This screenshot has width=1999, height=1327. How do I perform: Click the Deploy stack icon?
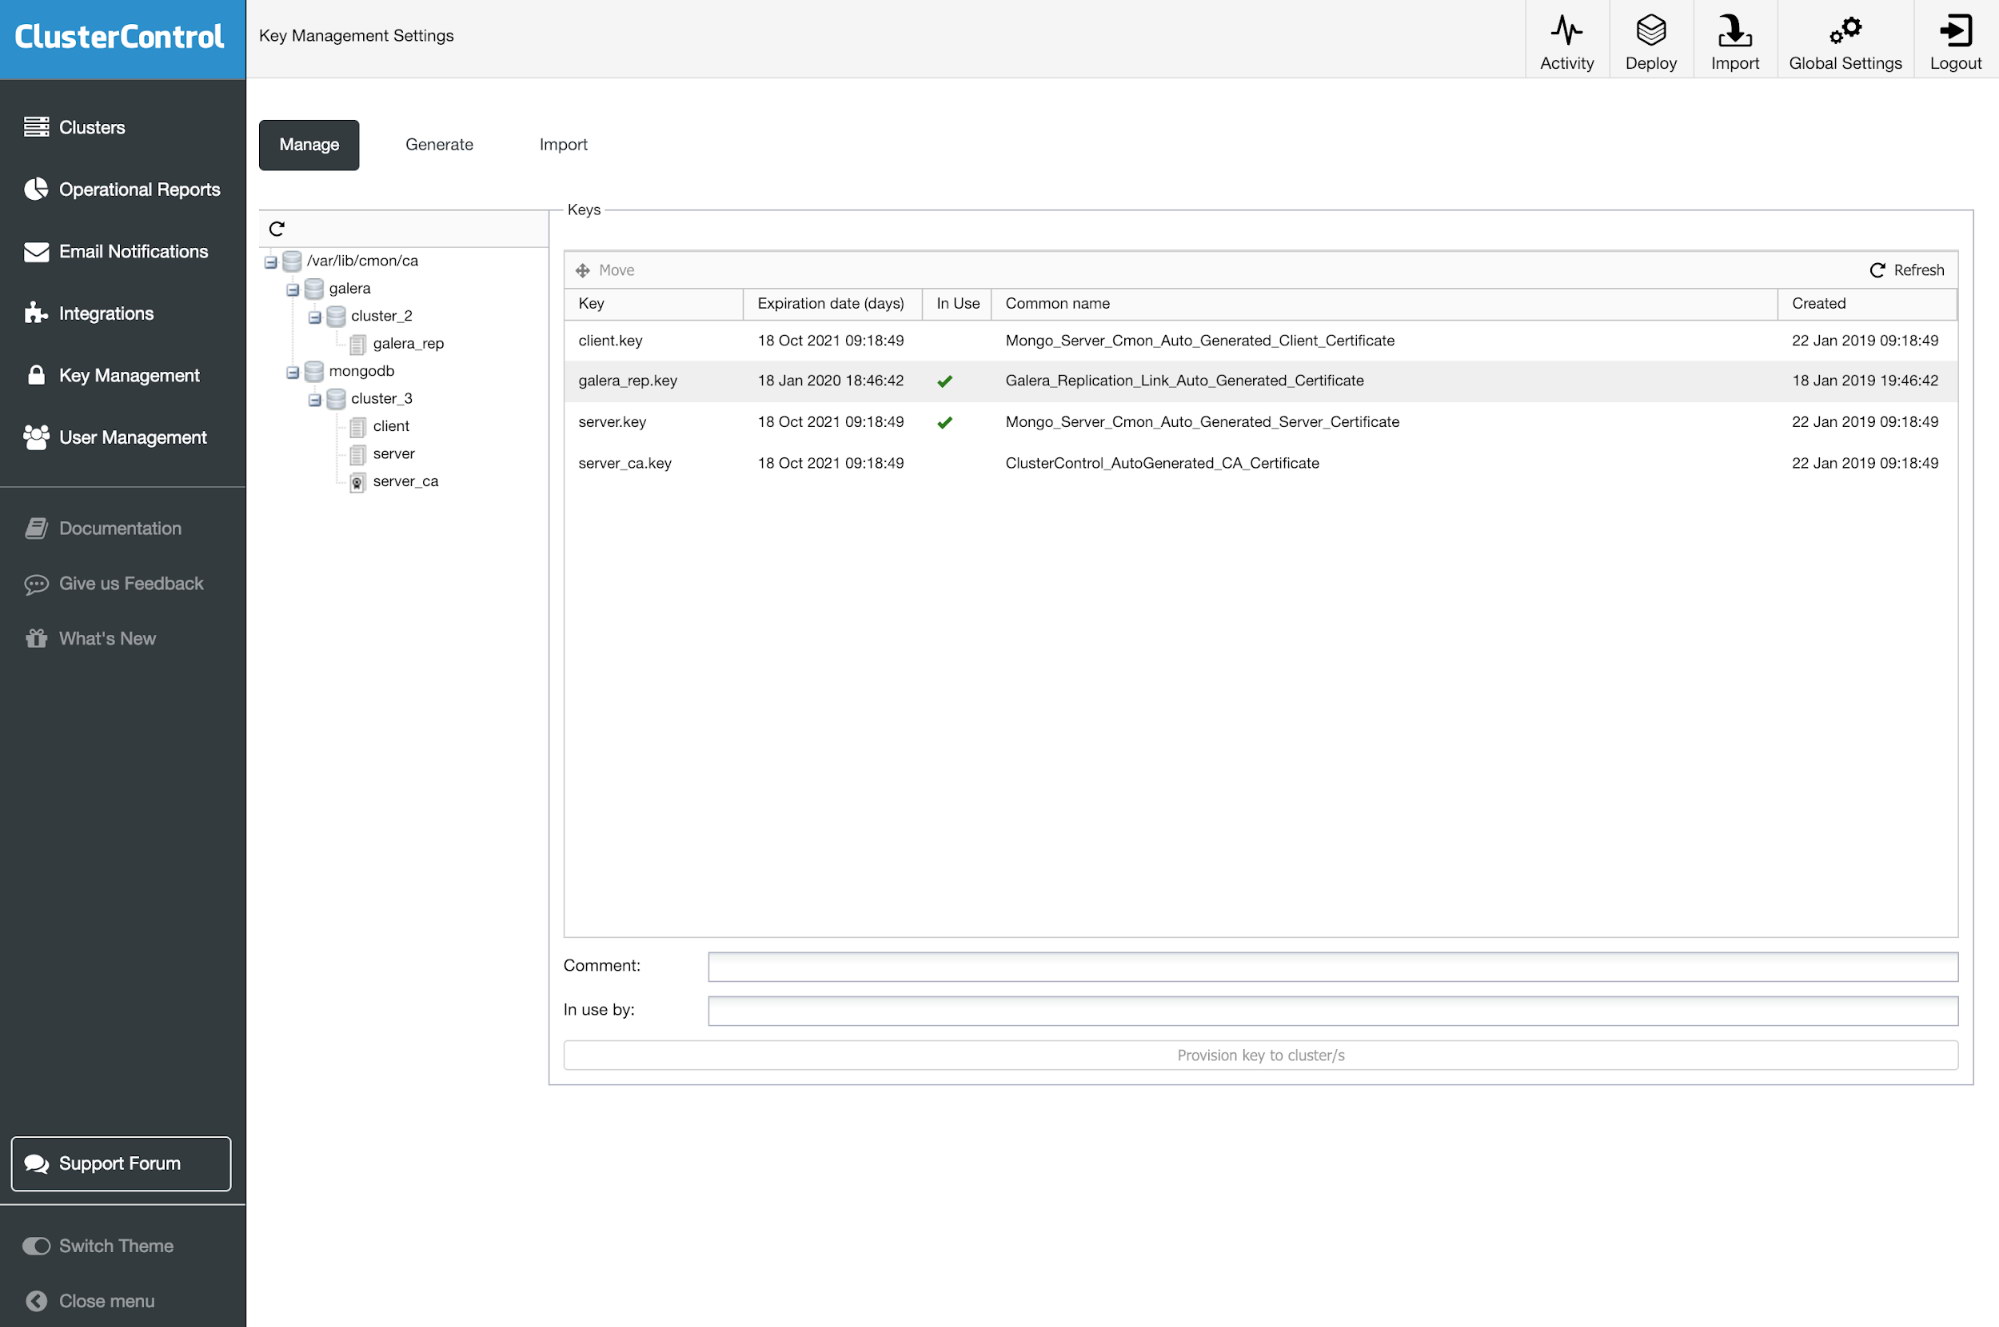coord(1650,30)
